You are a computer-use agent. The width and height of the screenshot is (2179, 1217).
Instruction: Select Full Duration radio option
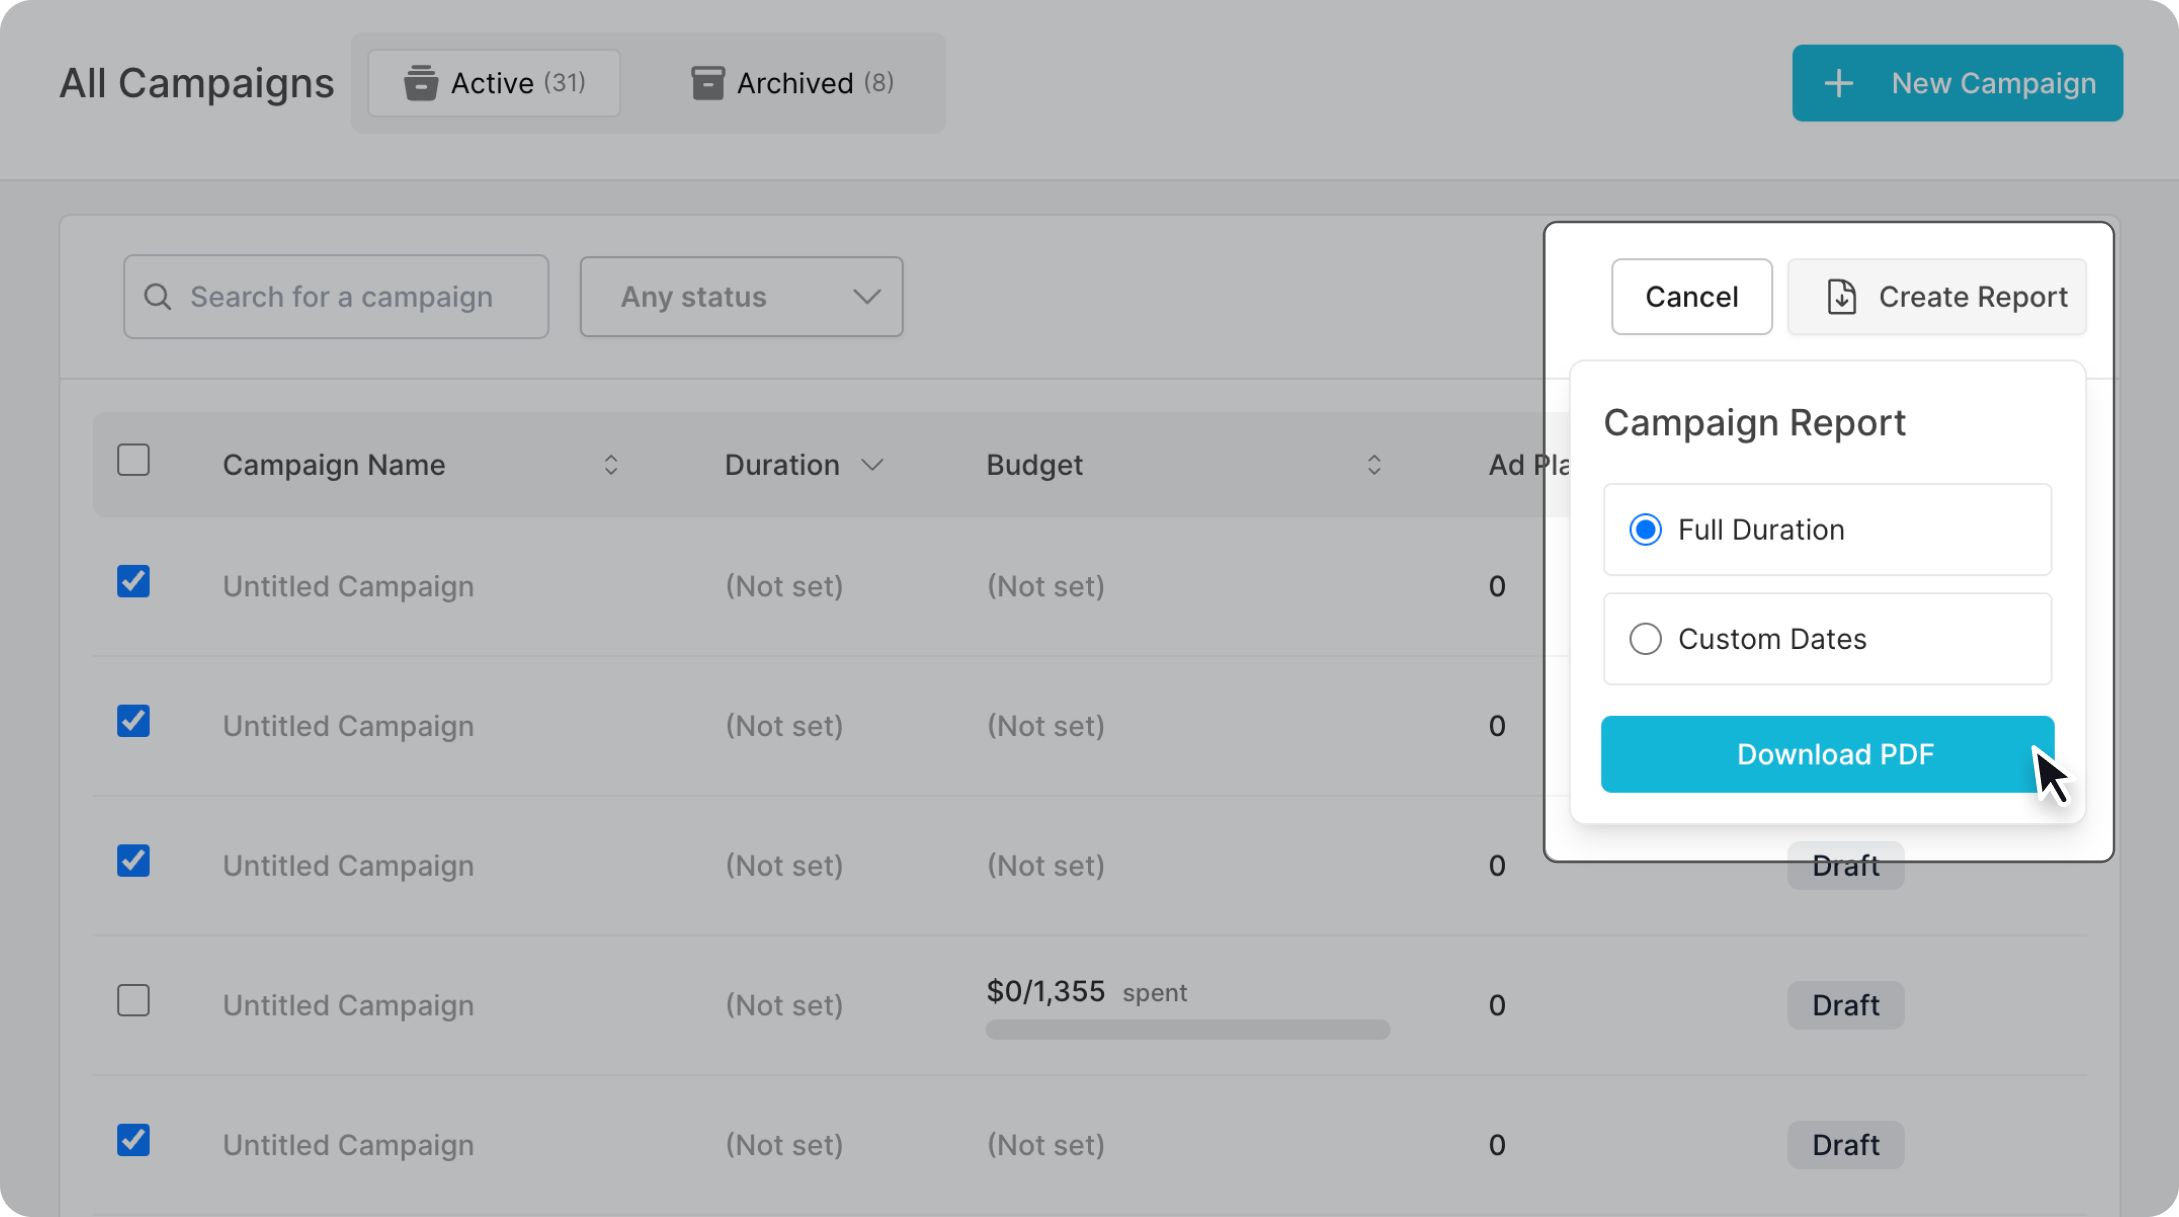coord(1645,530)
